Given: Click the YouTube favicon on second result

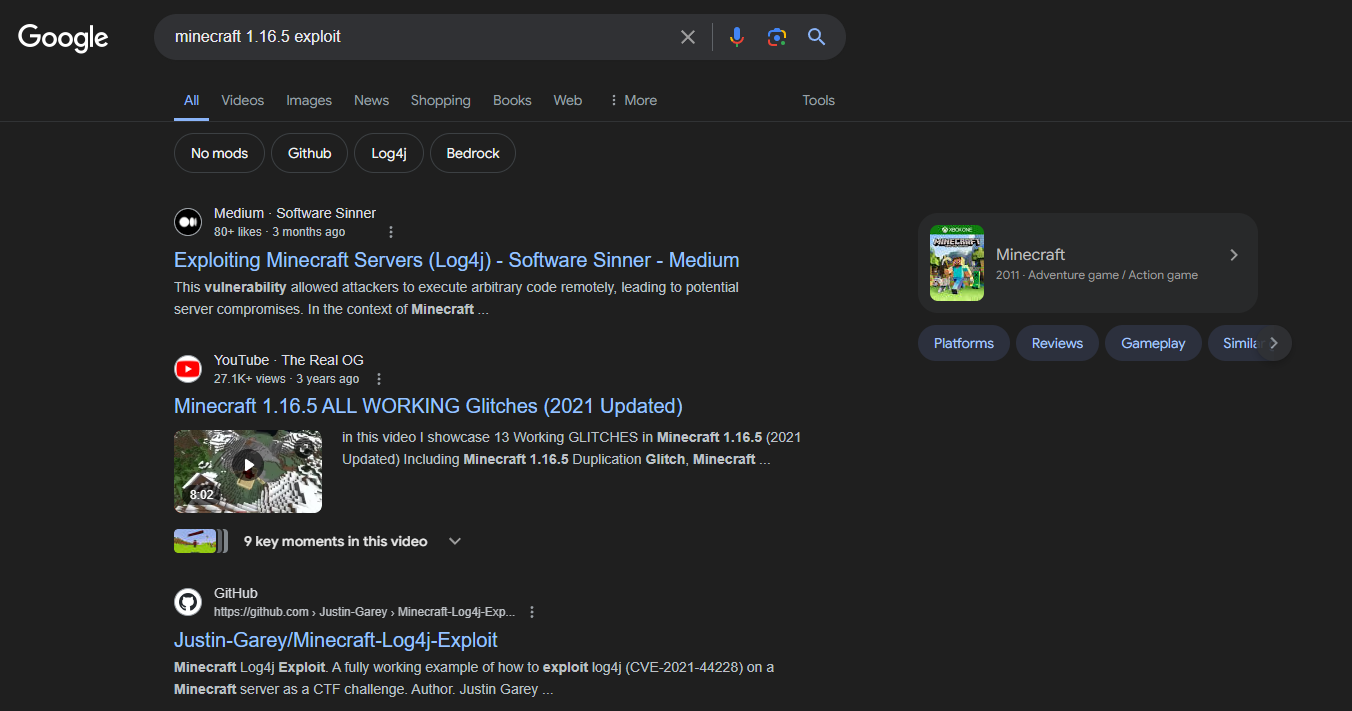Looking at the screenshot, I should 188,369.
